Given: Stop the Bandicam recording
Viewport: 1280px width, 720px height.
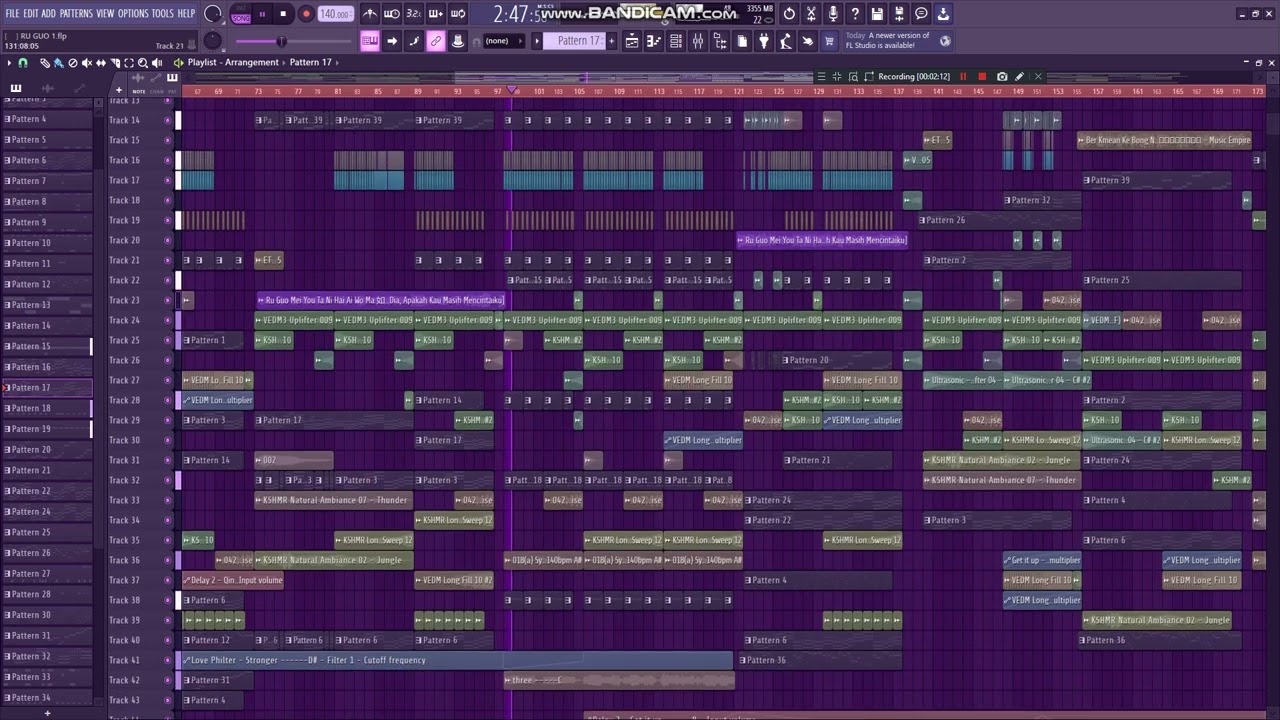Looking at the screenshot, I should point(982,76).
